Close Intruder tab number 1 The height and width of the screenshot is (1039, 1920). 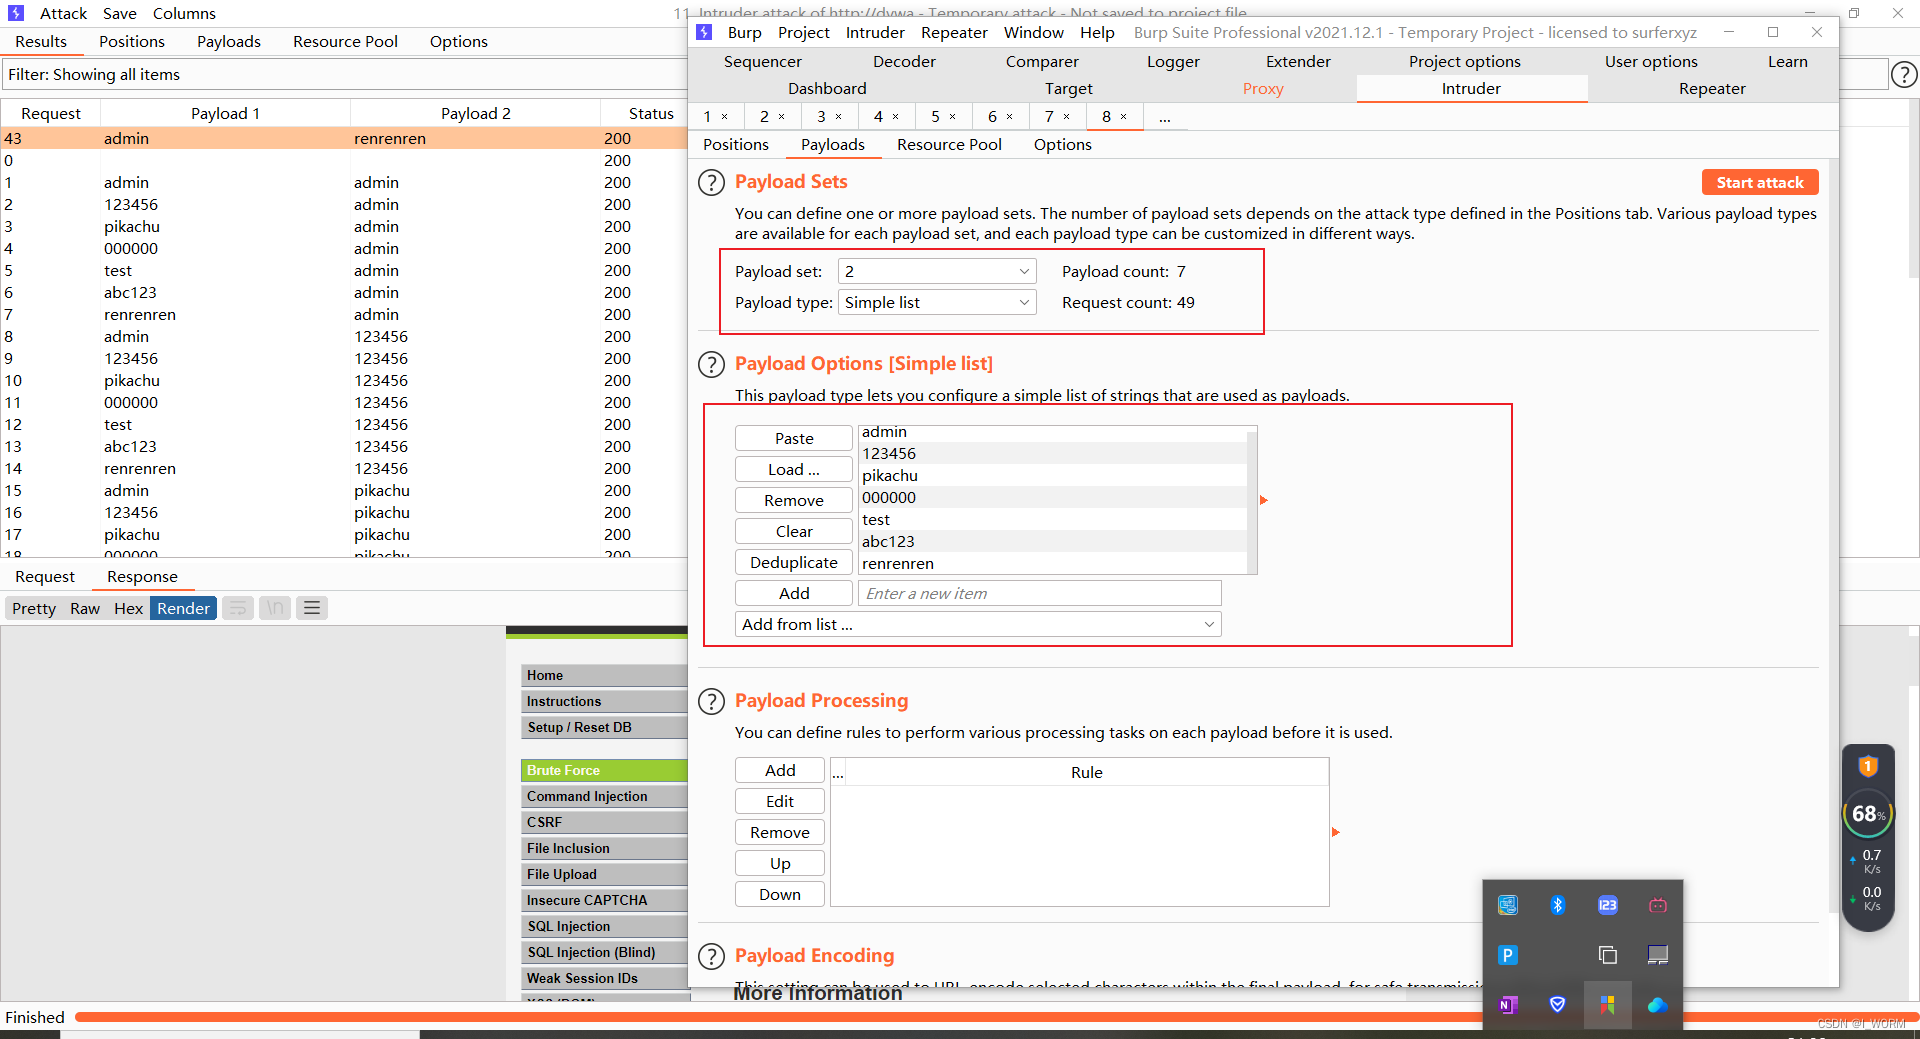pyautogui.click(x=725, y=117)
